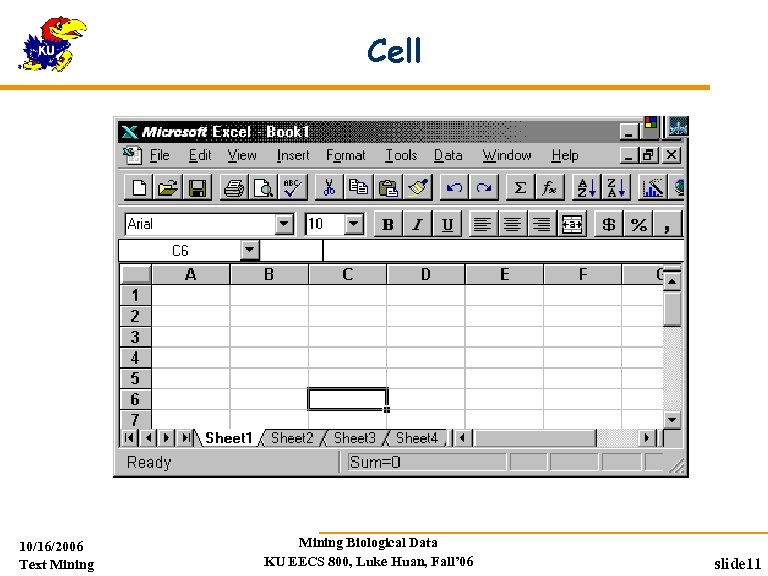Select row 3 header
The height and width of the screenshot is (576, 768).
136,337
